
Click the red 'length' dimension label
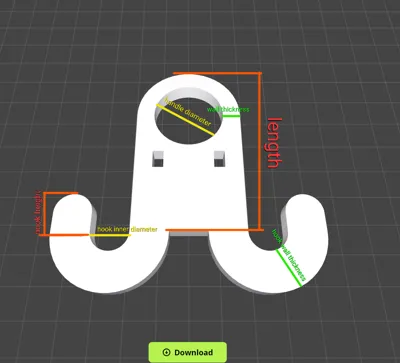pos(275,143)
